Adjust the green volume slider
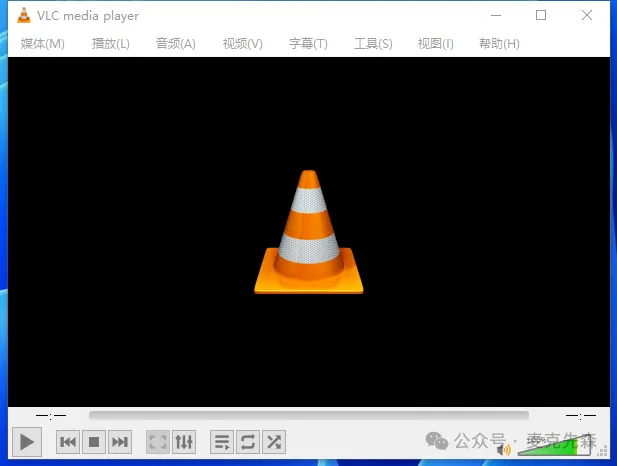Viewport: 617px width, 466px height. [x=554, y=447]
